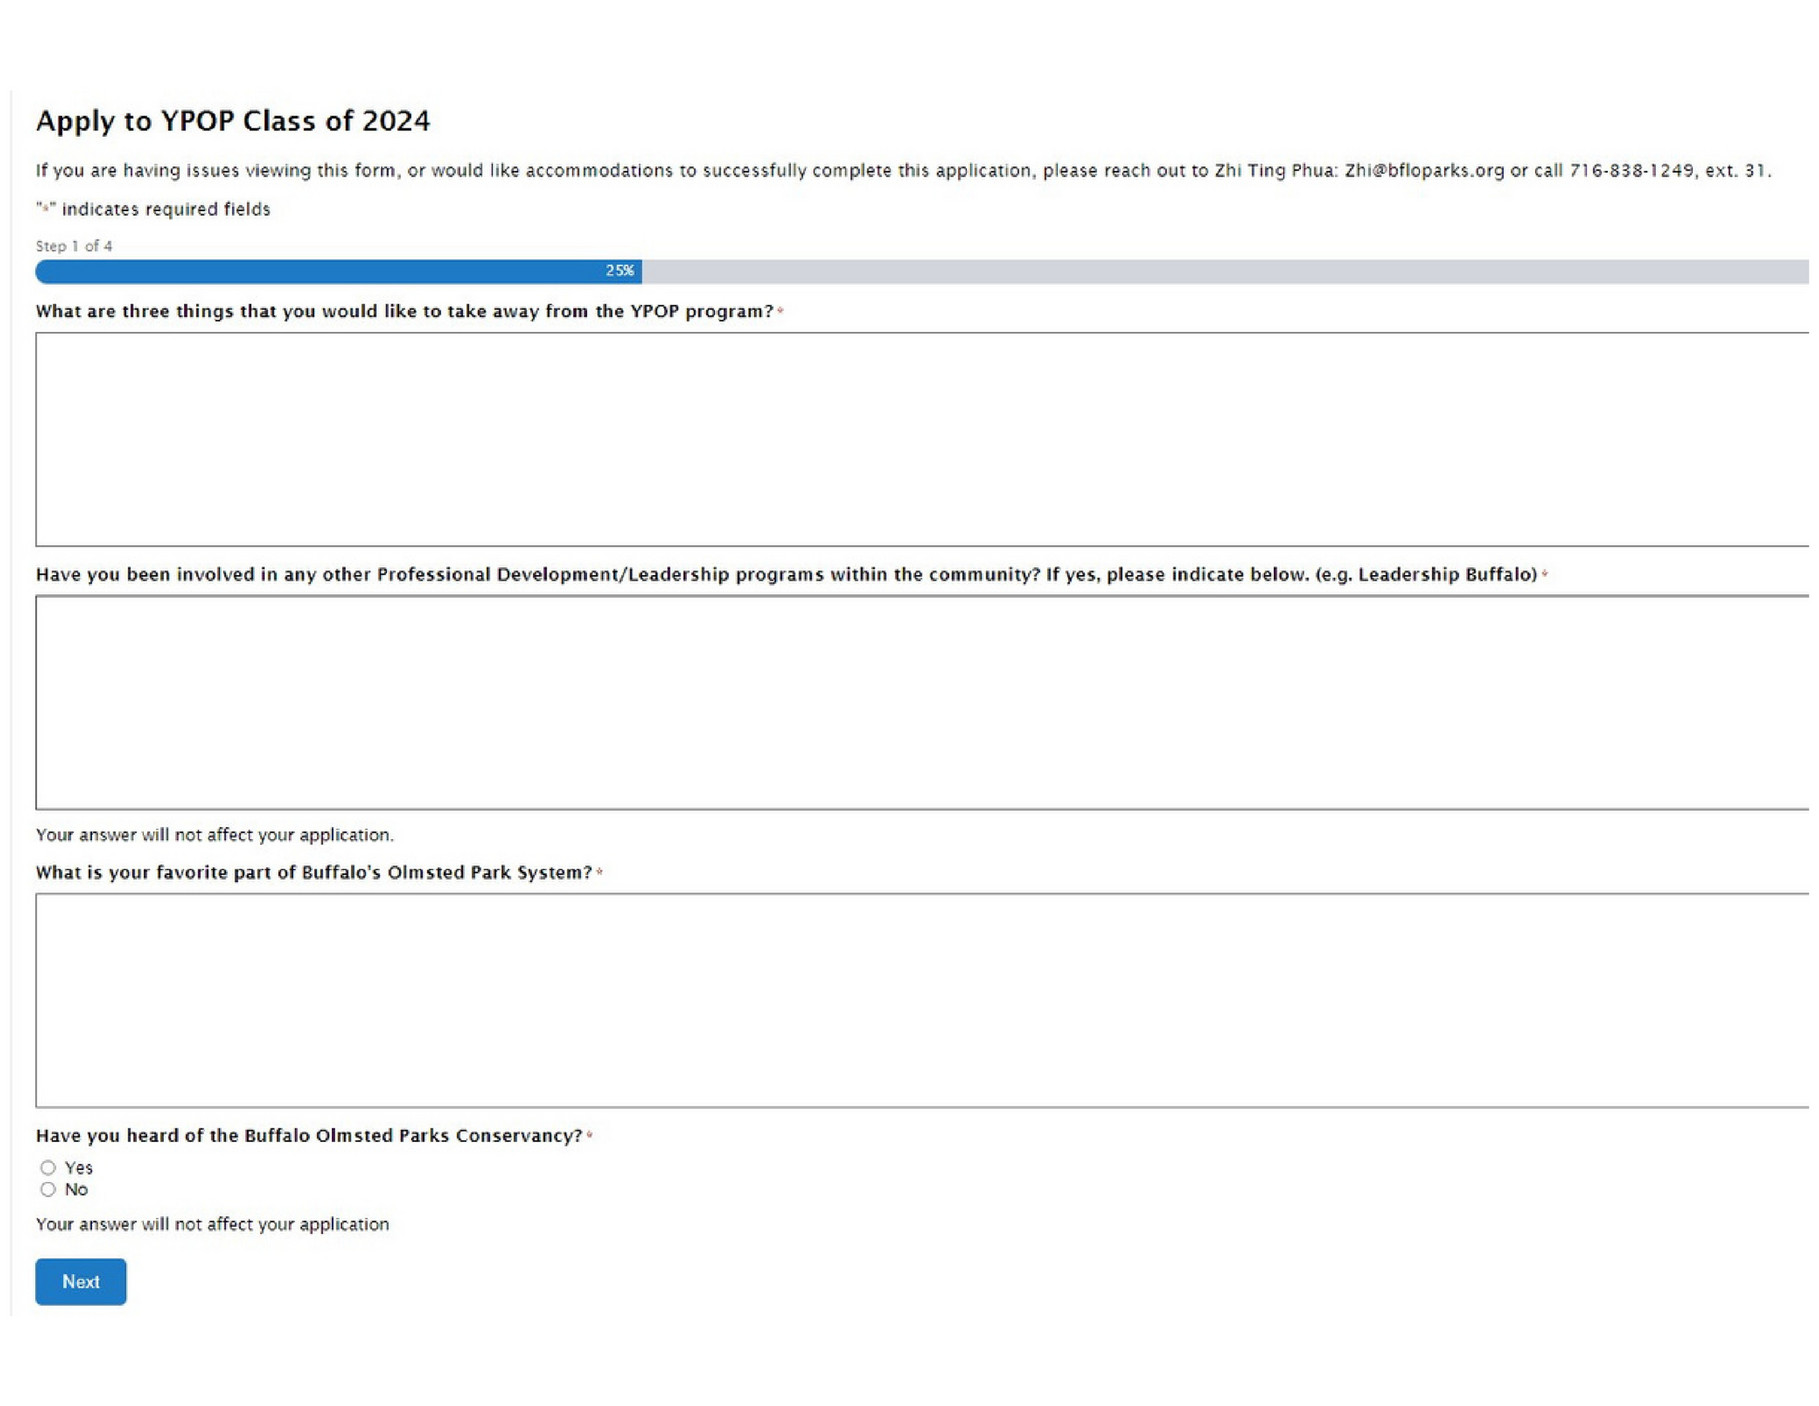Click the phone number 716-838-1249
The image size is (1819, 1406).
pyautogui.click(x=1631, y=171)
